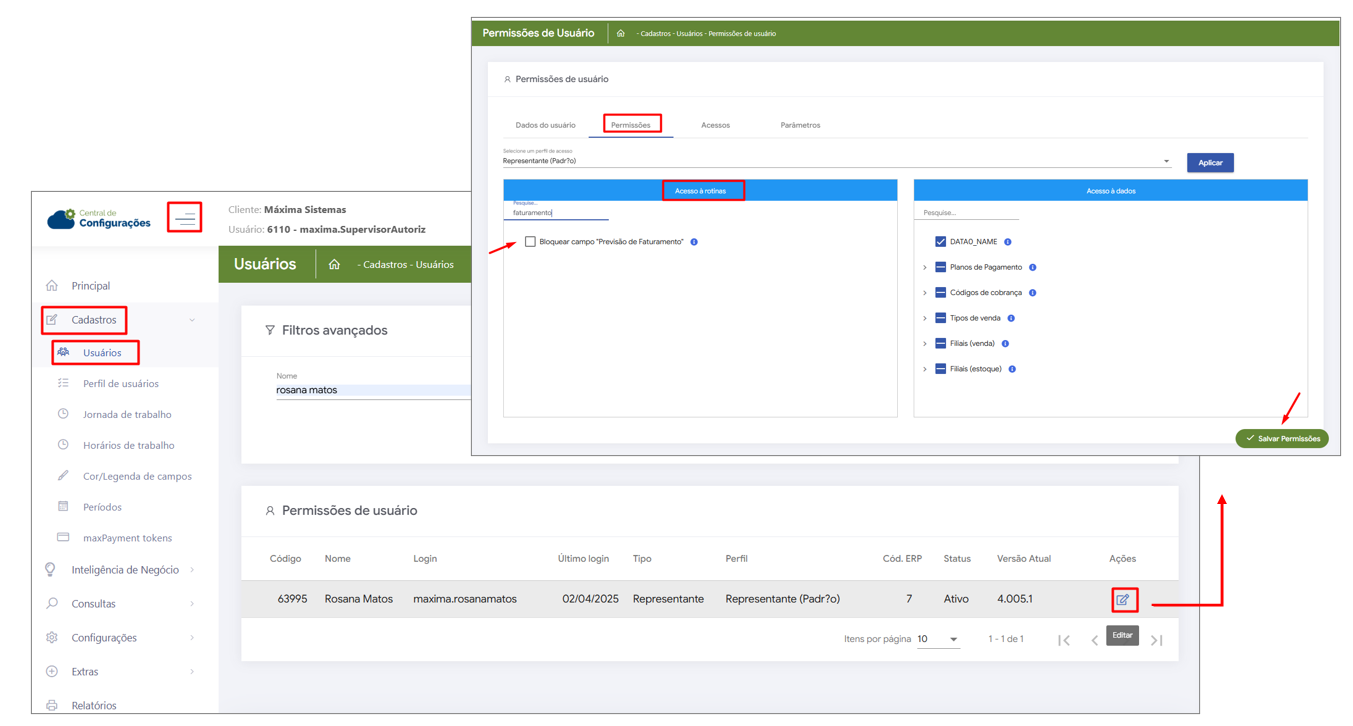Click the hamburger menu icon

point(185,217)
